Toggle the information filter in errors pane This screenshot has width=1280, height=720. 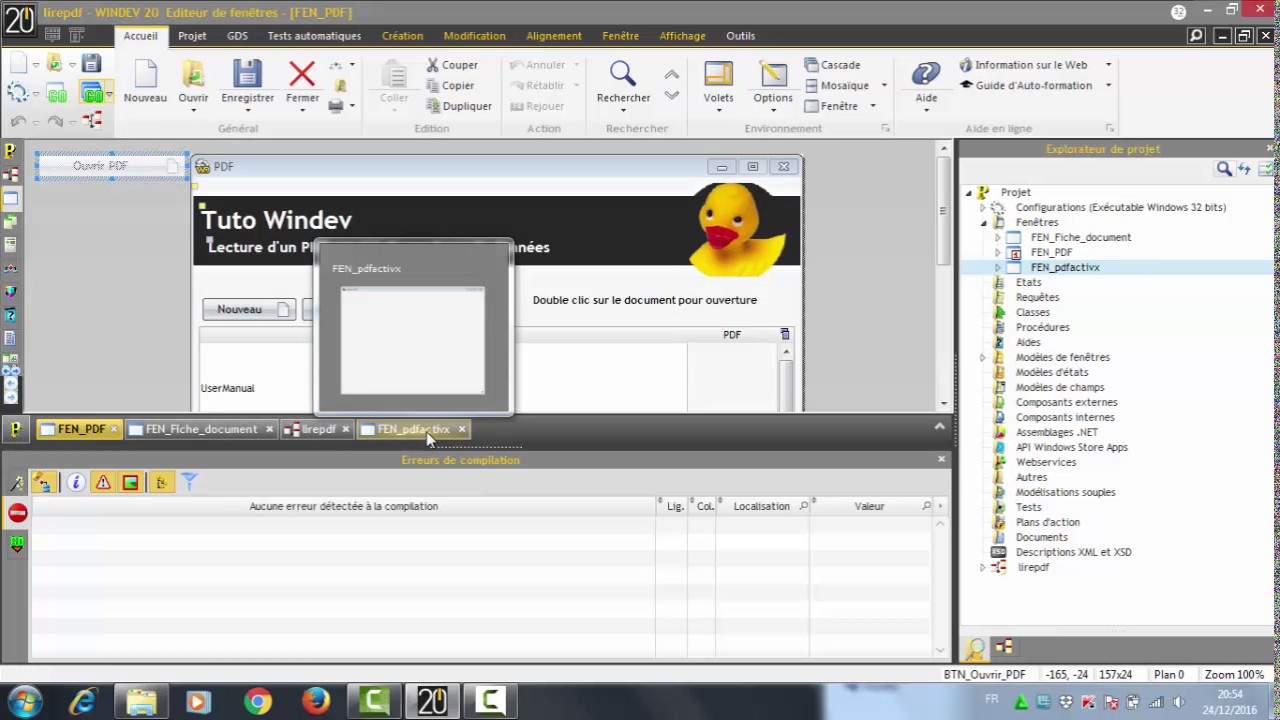(76, 483)
